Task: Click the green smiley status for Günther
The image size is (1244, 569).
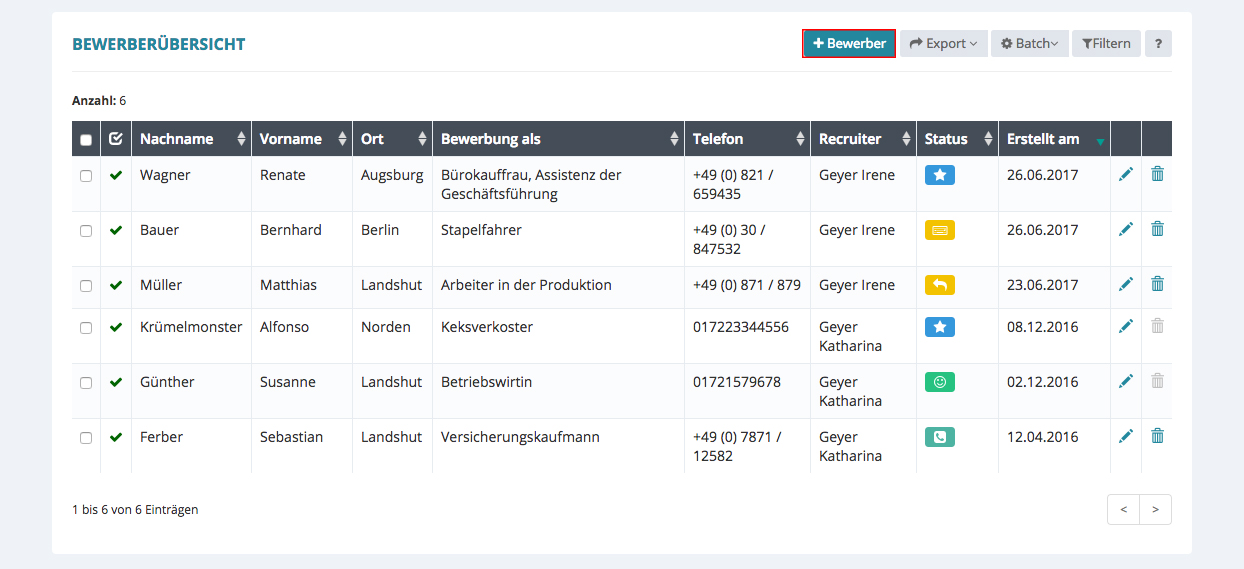Action: coord(939,382)
